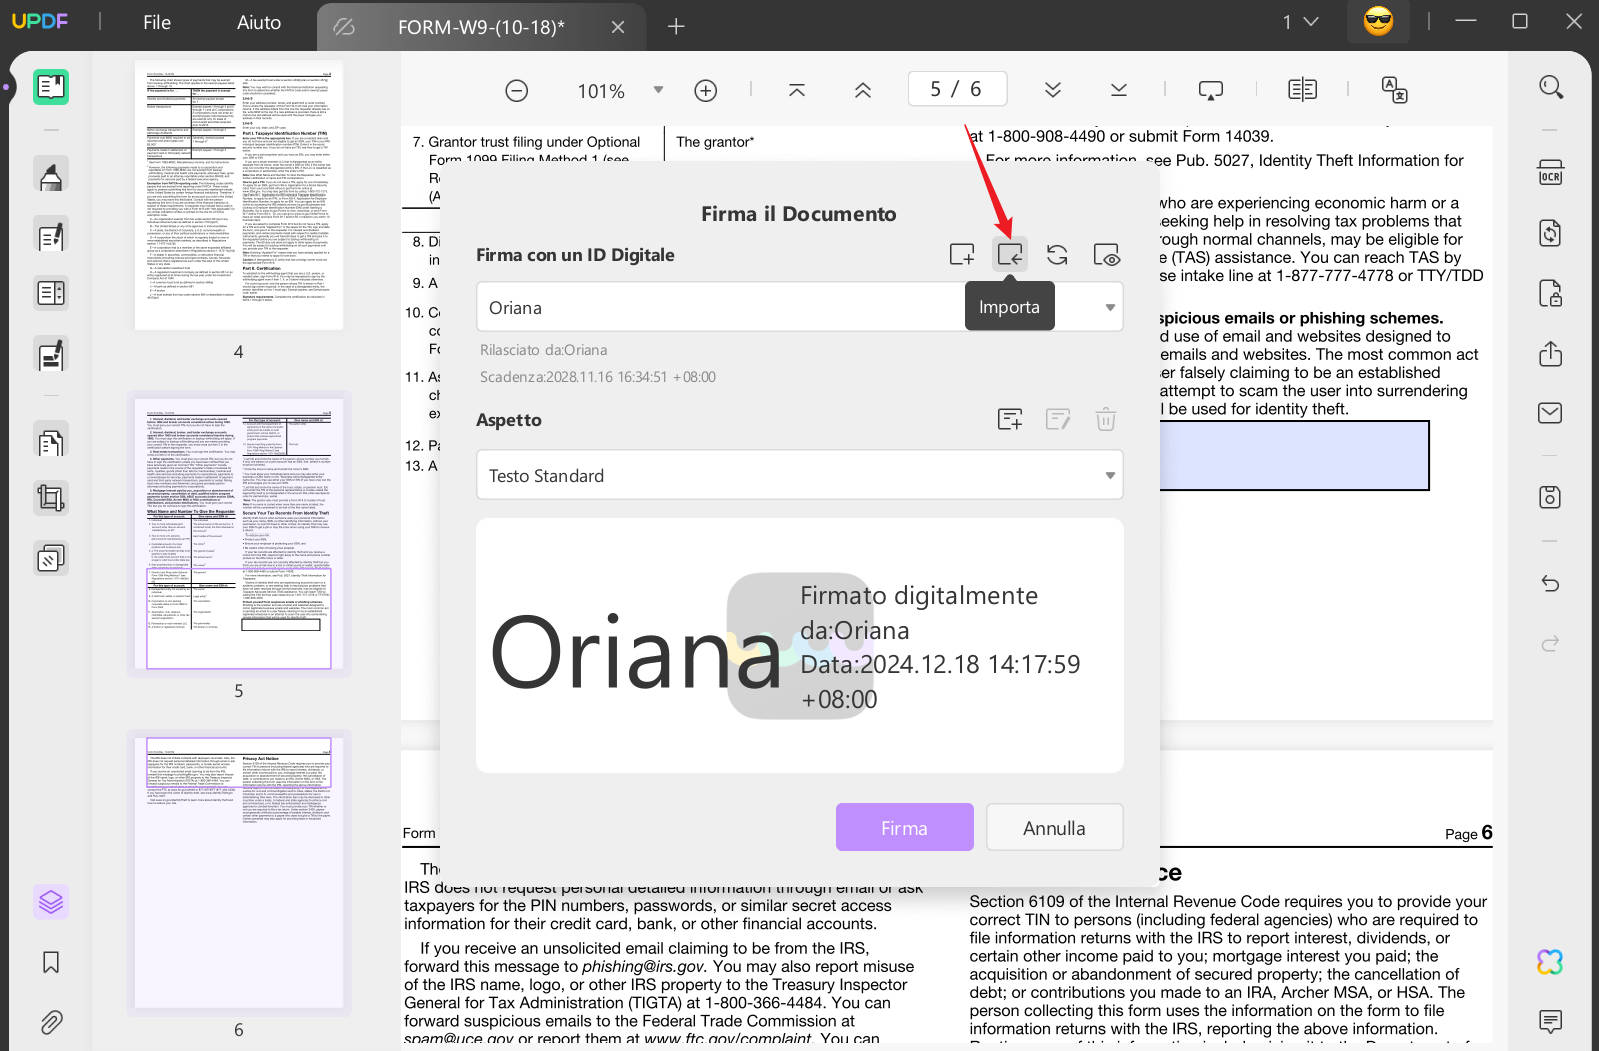This screenshot has width=1599, height=1051.
Task: Open the Form preparation tool
Action: 51,293
